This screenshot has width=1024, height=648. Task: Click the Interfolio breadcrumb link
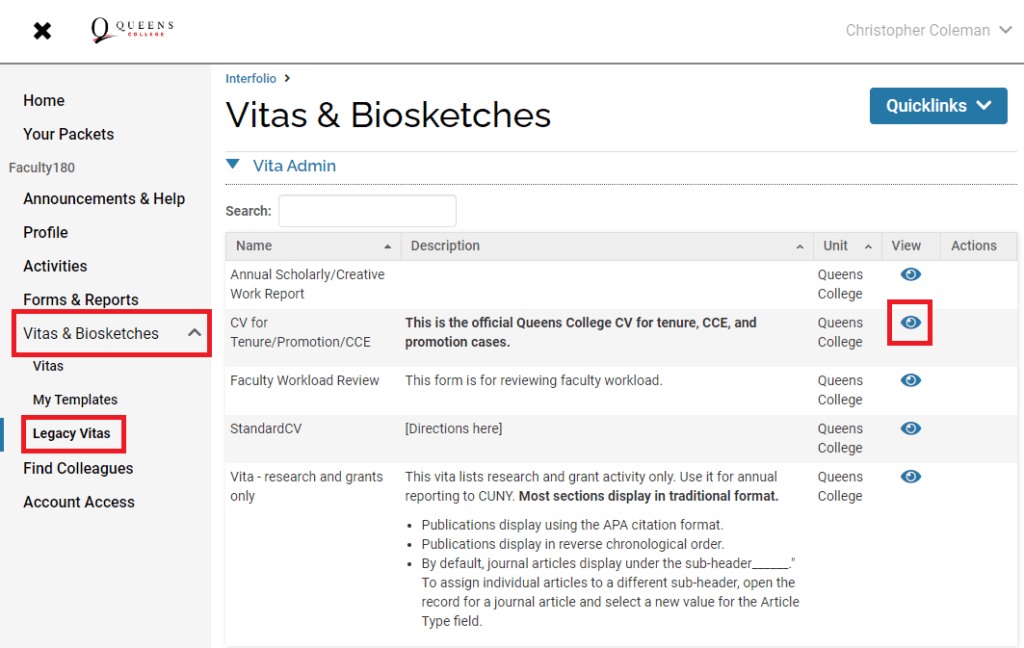tap(251, 79)
